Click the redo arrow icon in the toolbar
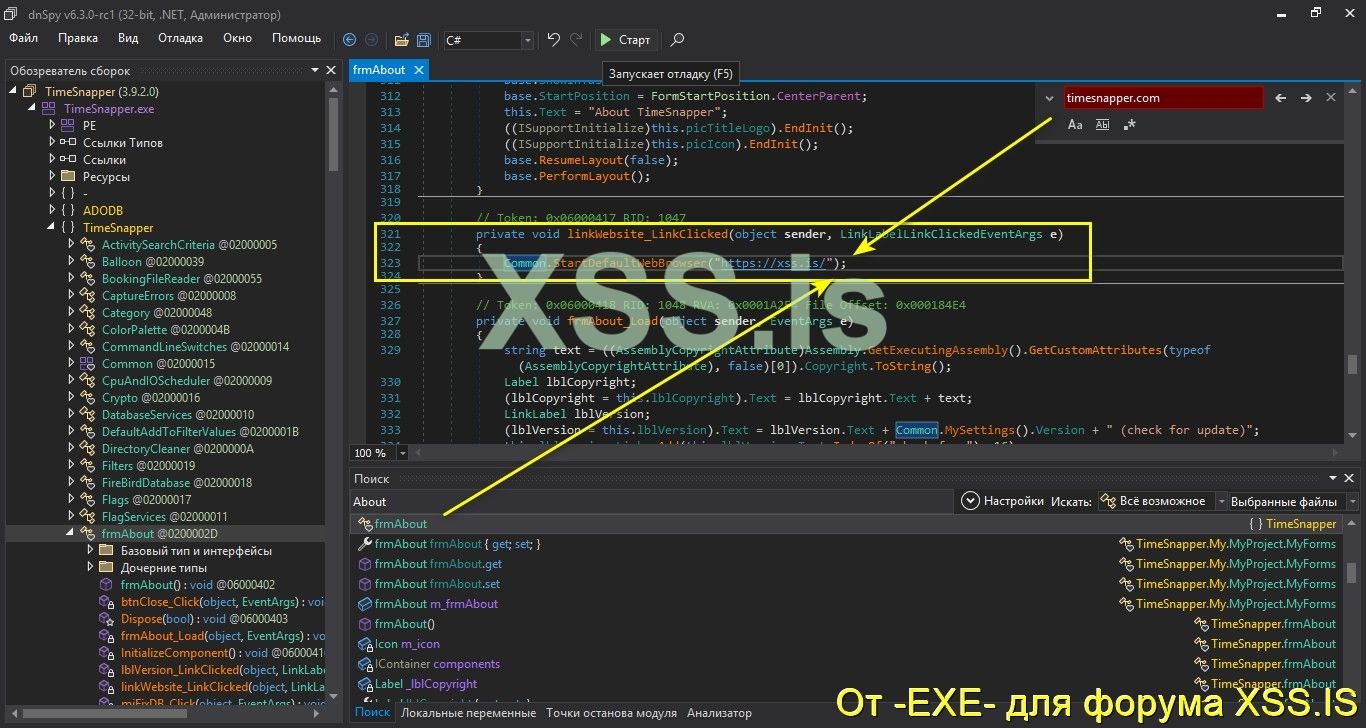This screenshot has height=728, width=1366. [578, 40]
